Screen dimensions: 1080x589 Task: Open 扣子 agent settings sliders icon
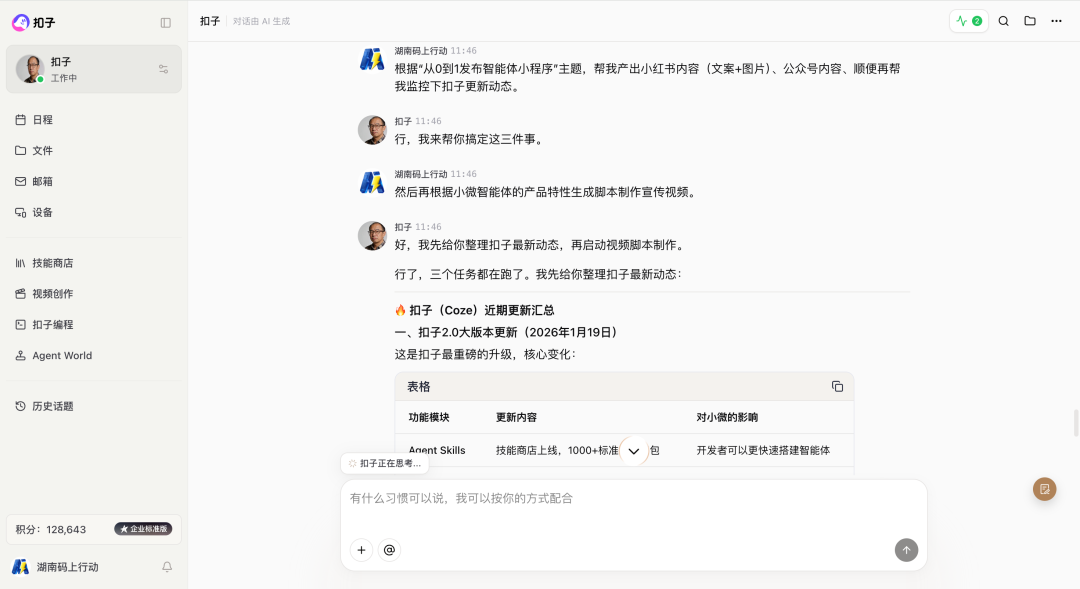163,69
